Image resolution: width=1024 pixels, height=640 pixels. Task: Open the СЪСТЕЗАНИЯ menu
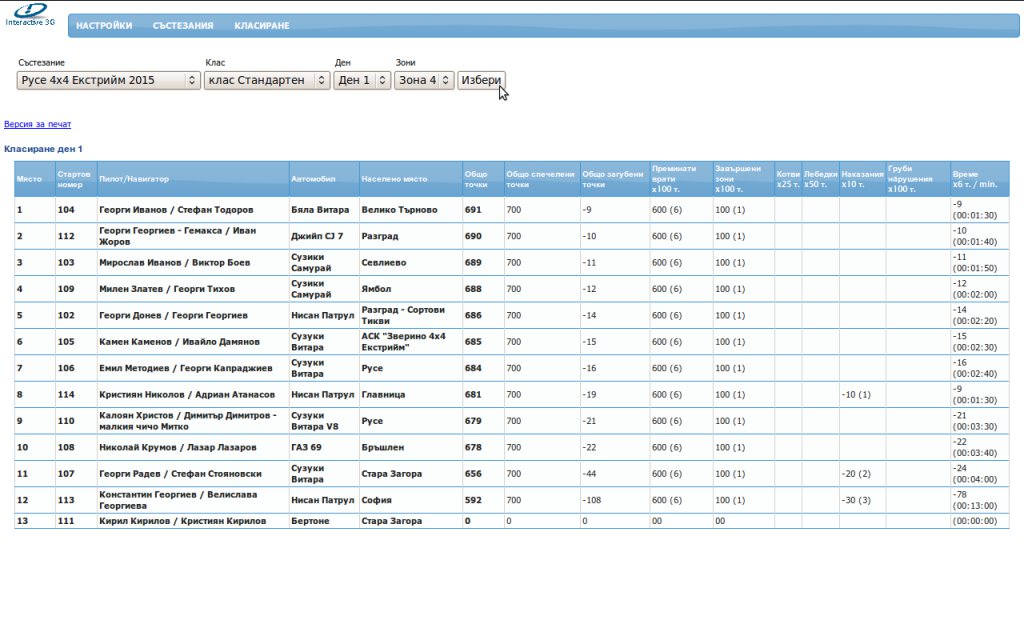[183, 26]
